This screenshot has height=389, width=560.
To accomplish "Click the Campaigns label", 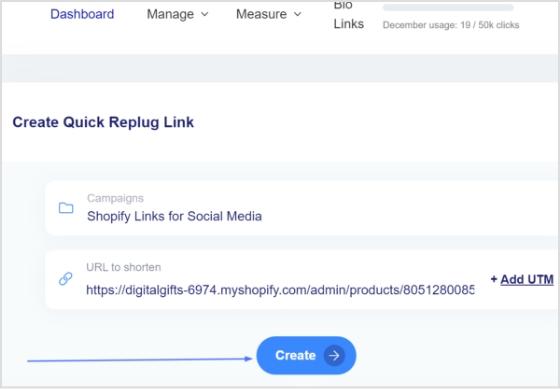I will point(115,198).
